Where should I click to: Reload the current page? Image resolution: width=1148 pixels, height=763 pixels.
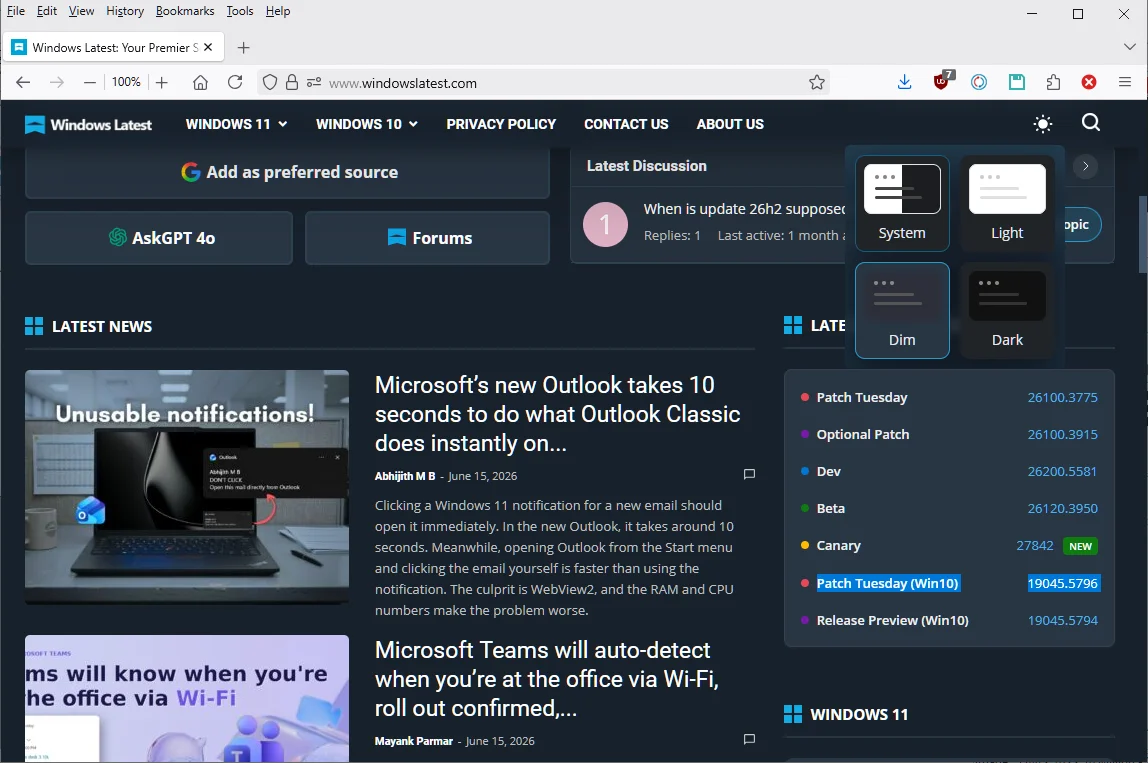click(x=235, y=82)
